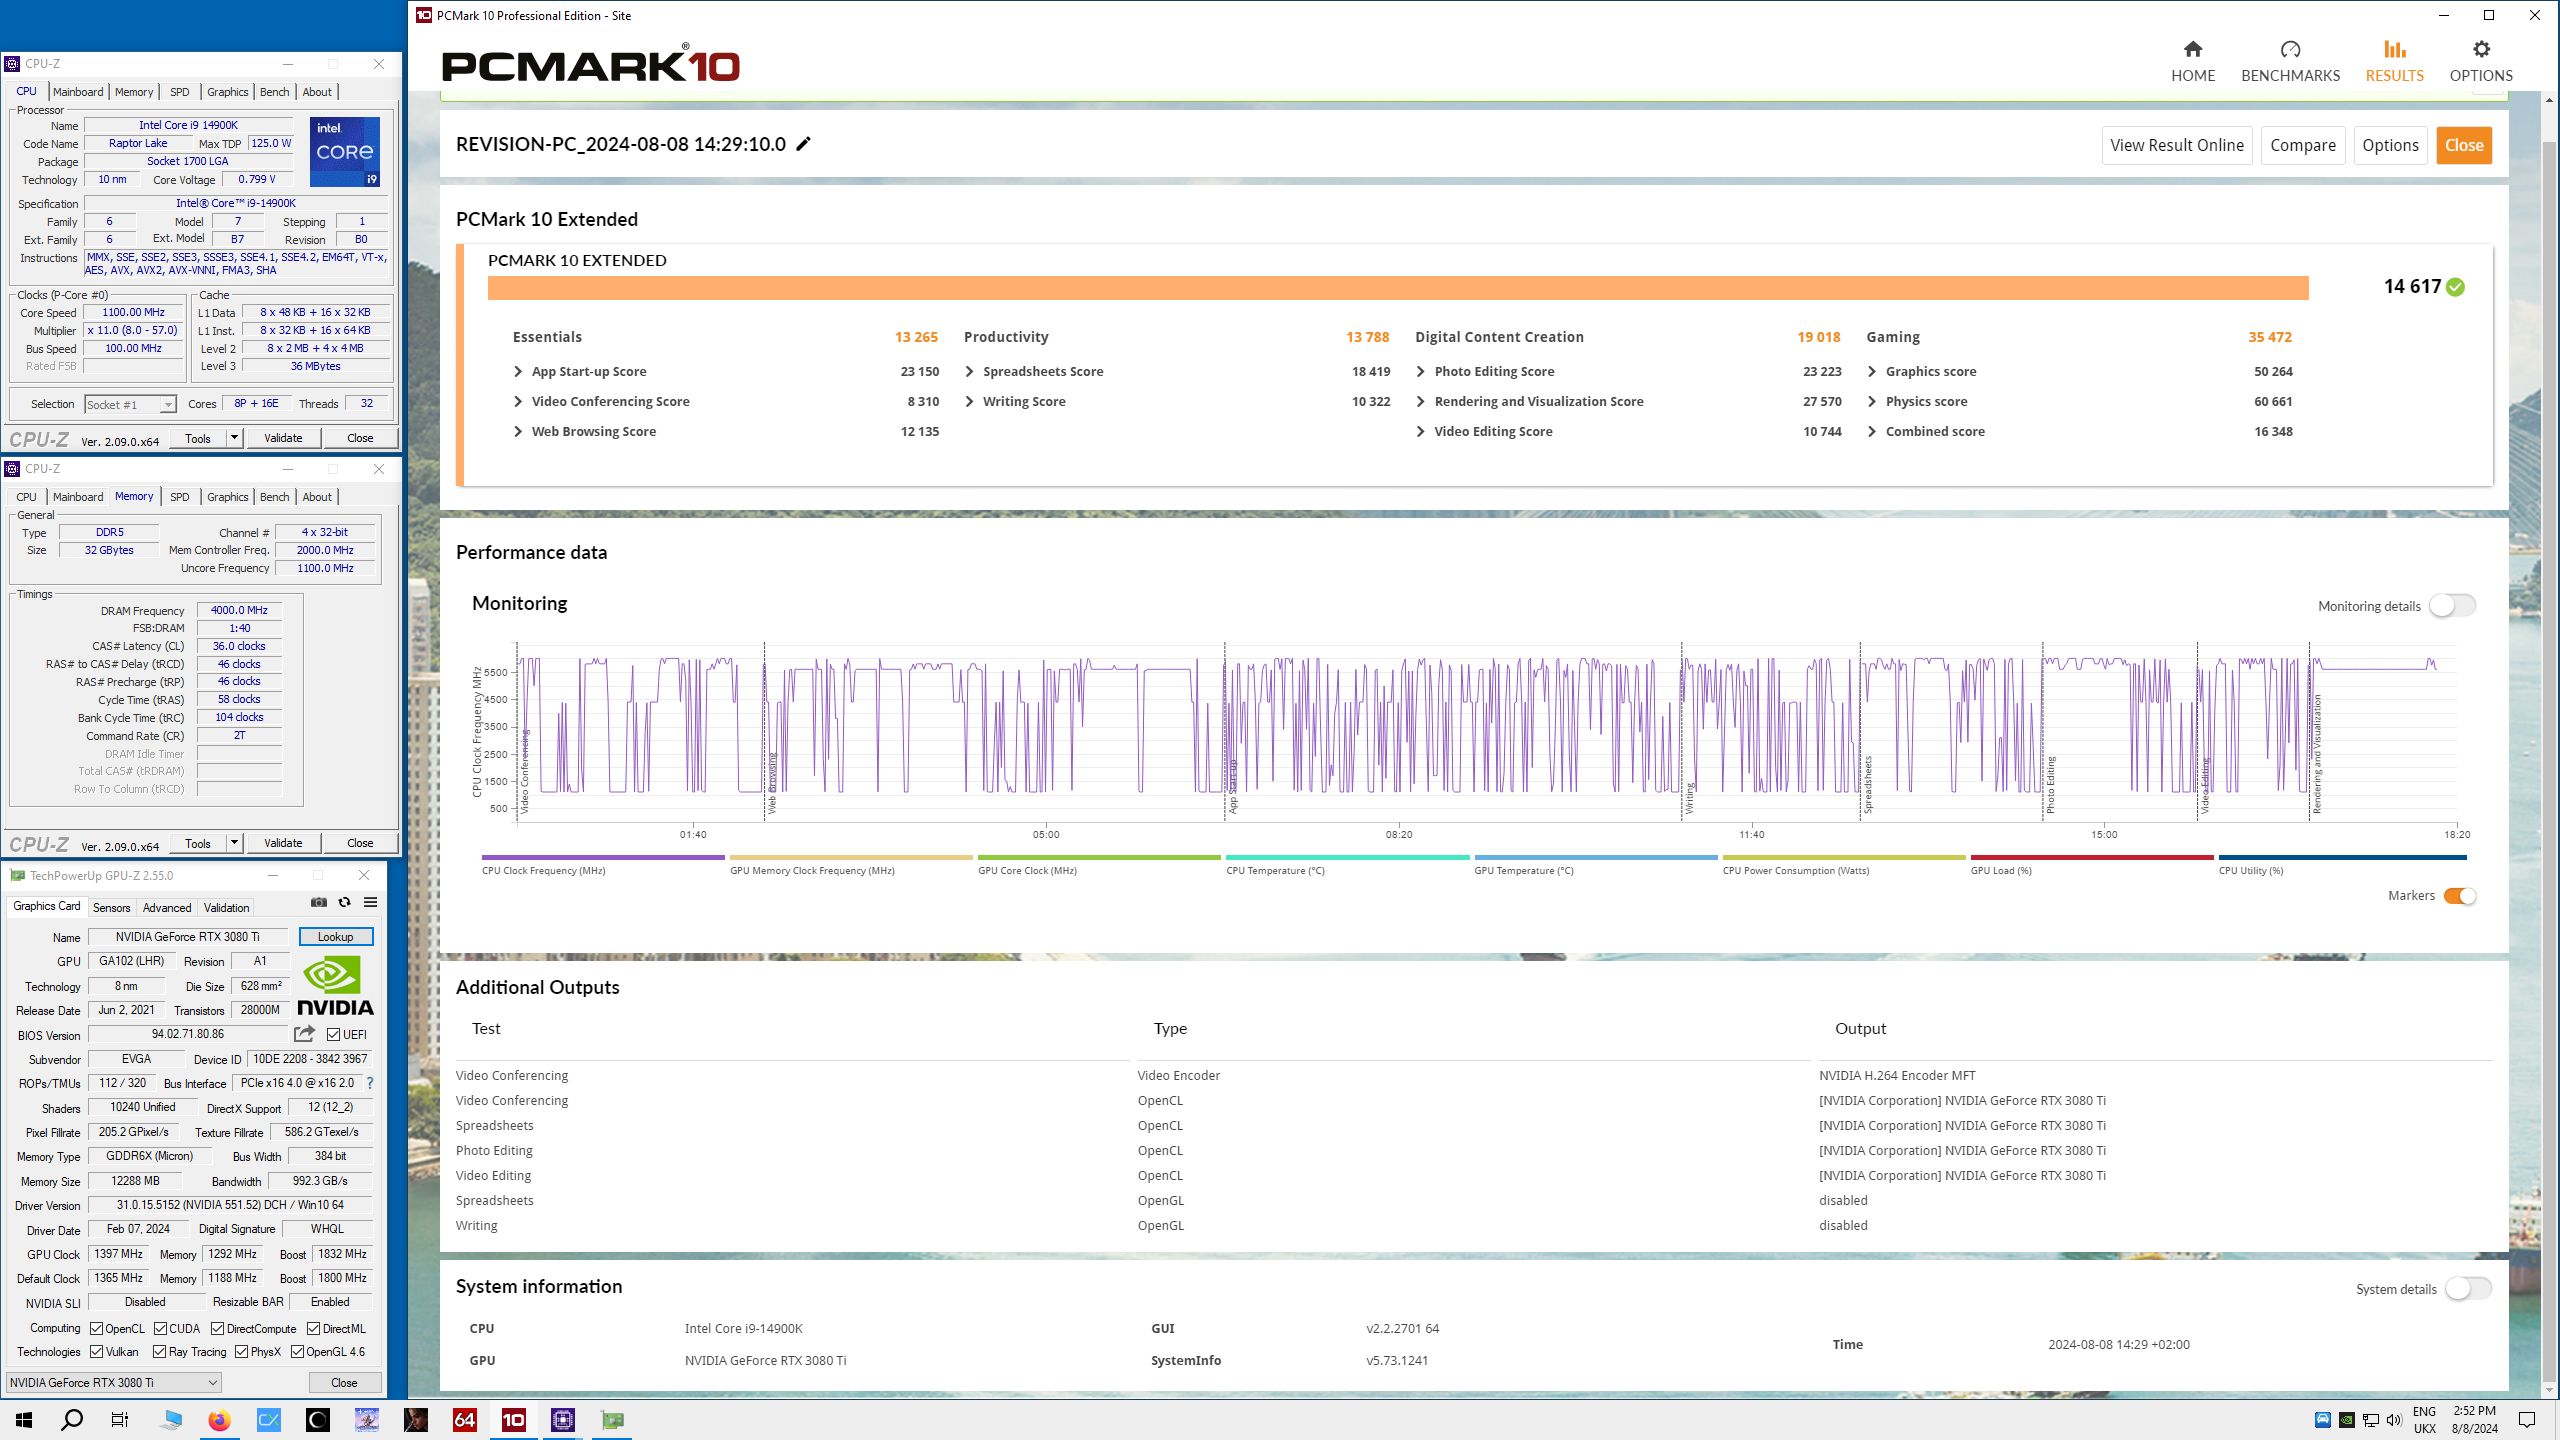Open the NVIDIA tray icon
This screenshot has height=1440, width=2560.
(2347, 1420)
